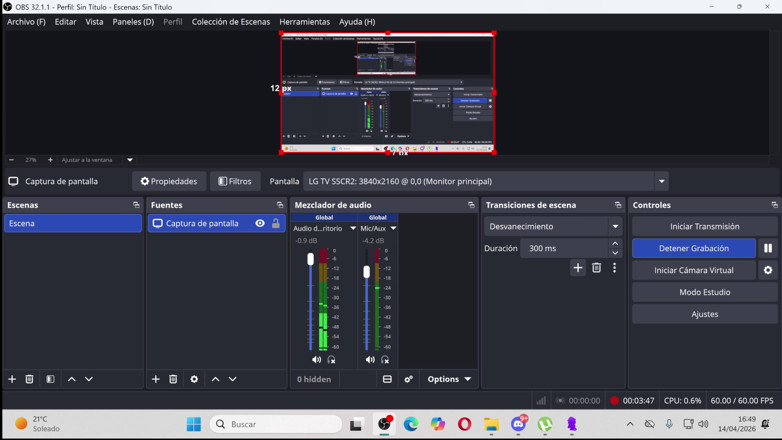Add a new source in Fuentes panel

point(156,379)
